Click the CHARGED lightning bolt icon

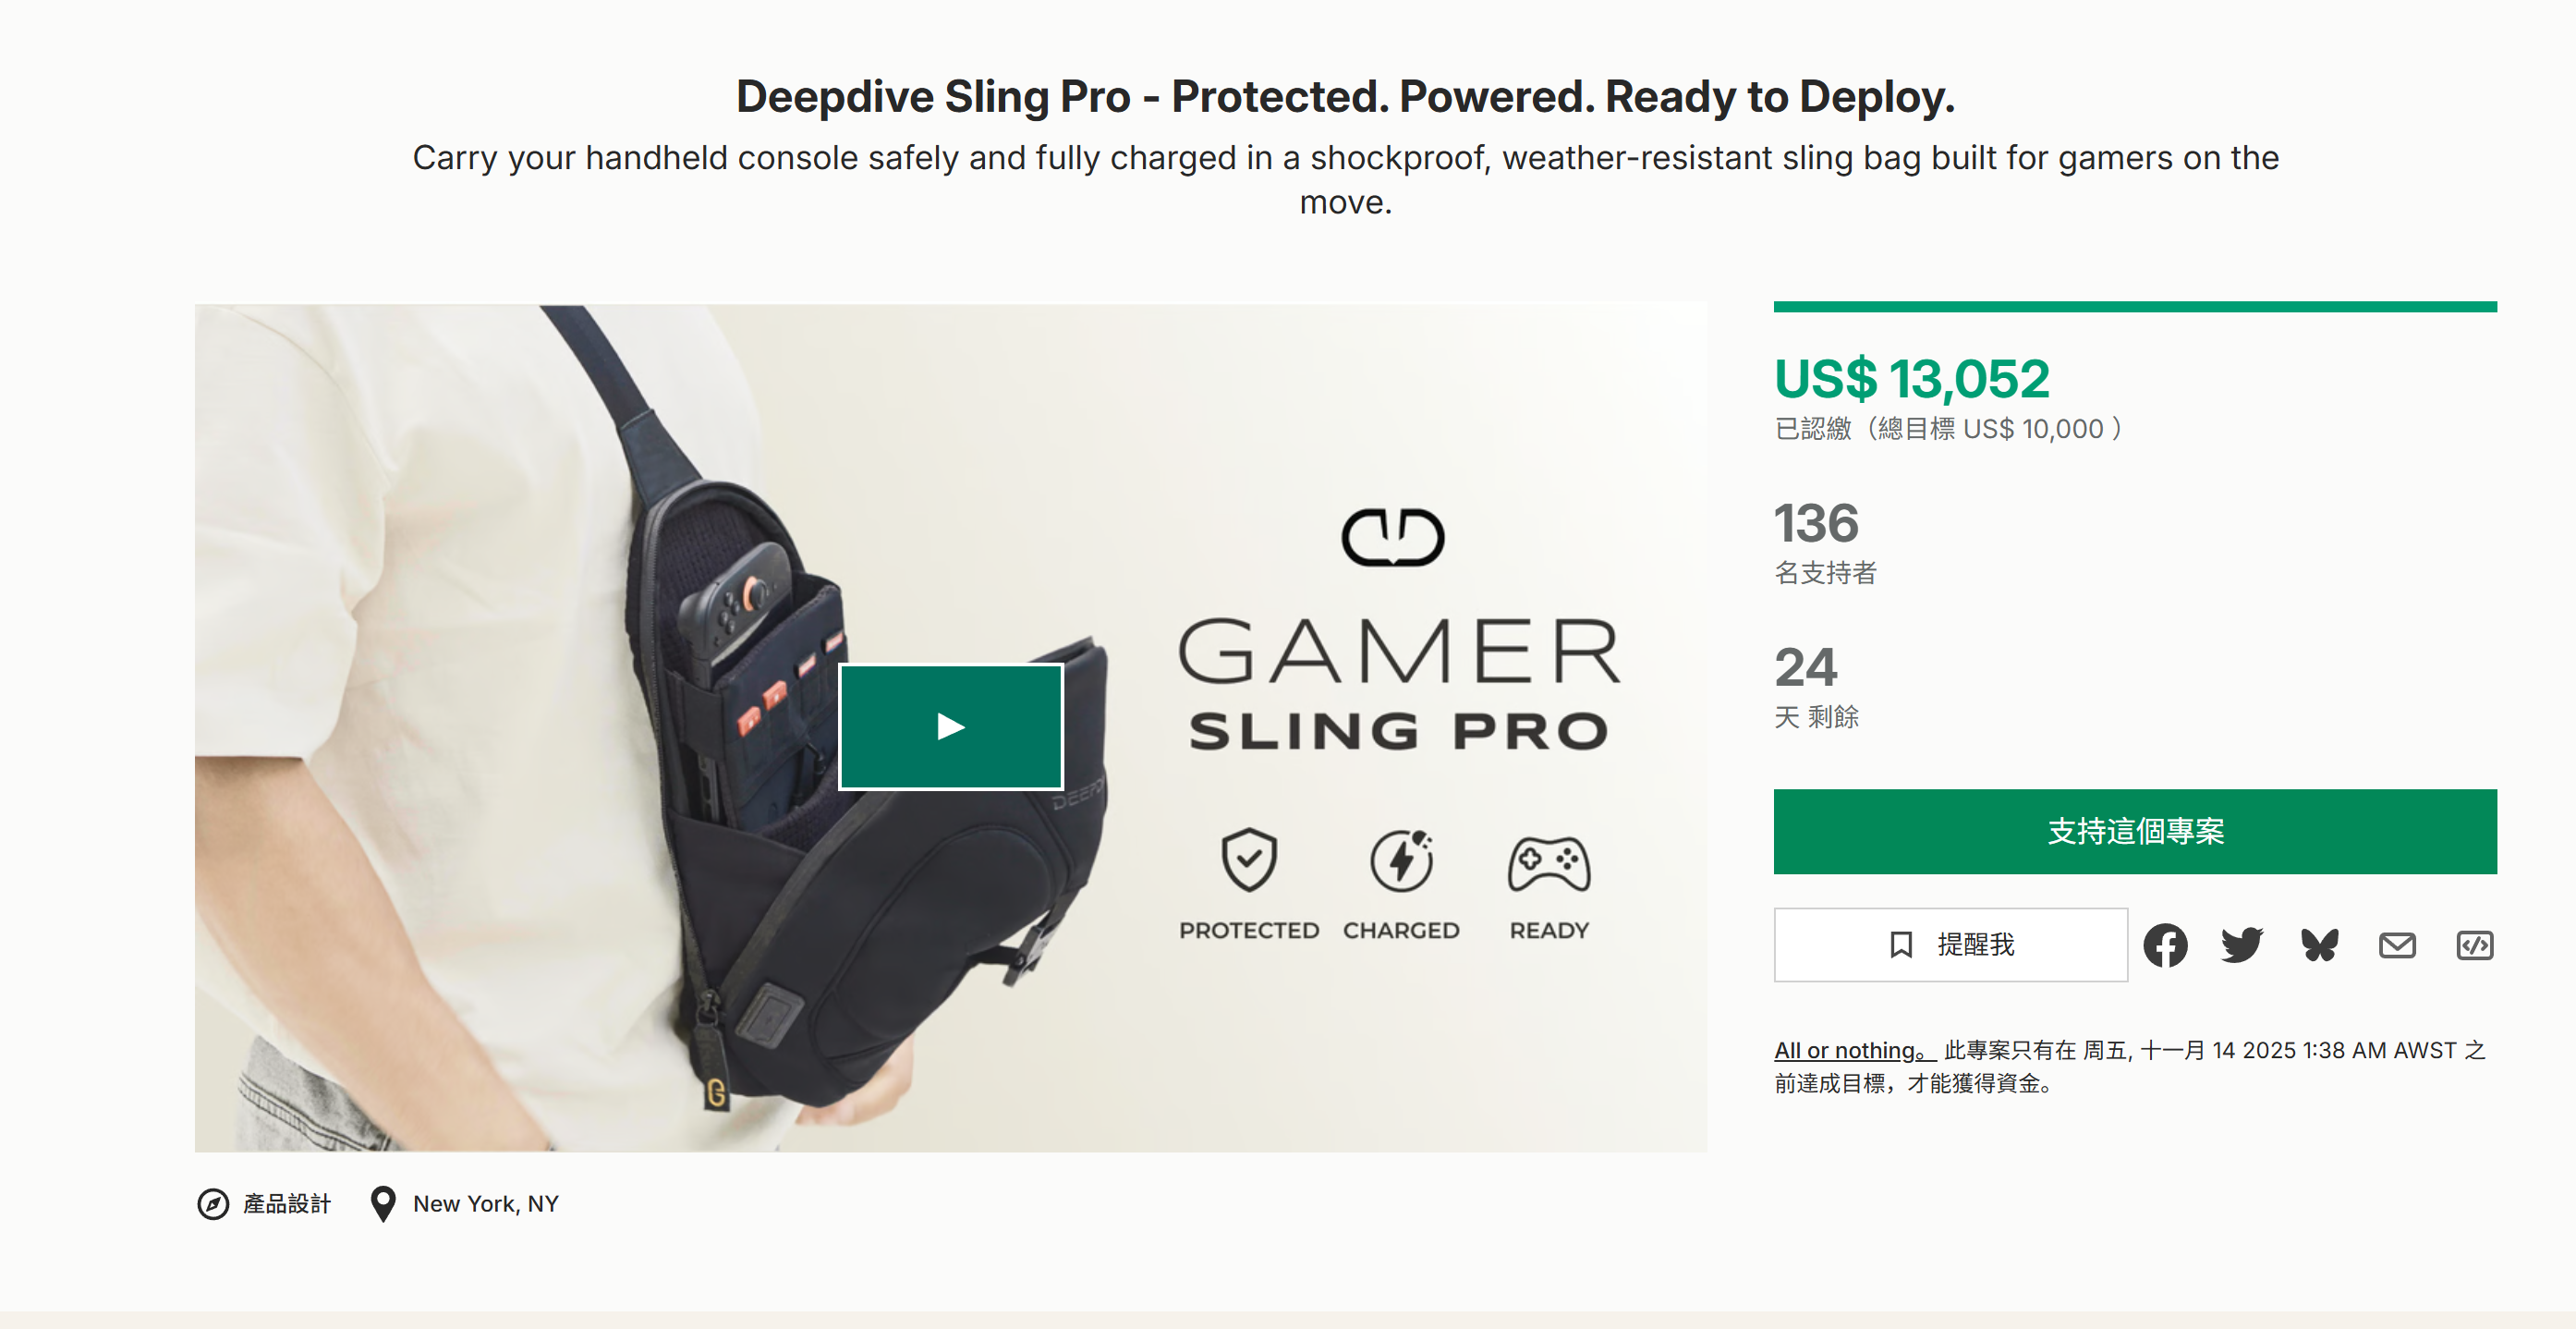[1401, 859]
